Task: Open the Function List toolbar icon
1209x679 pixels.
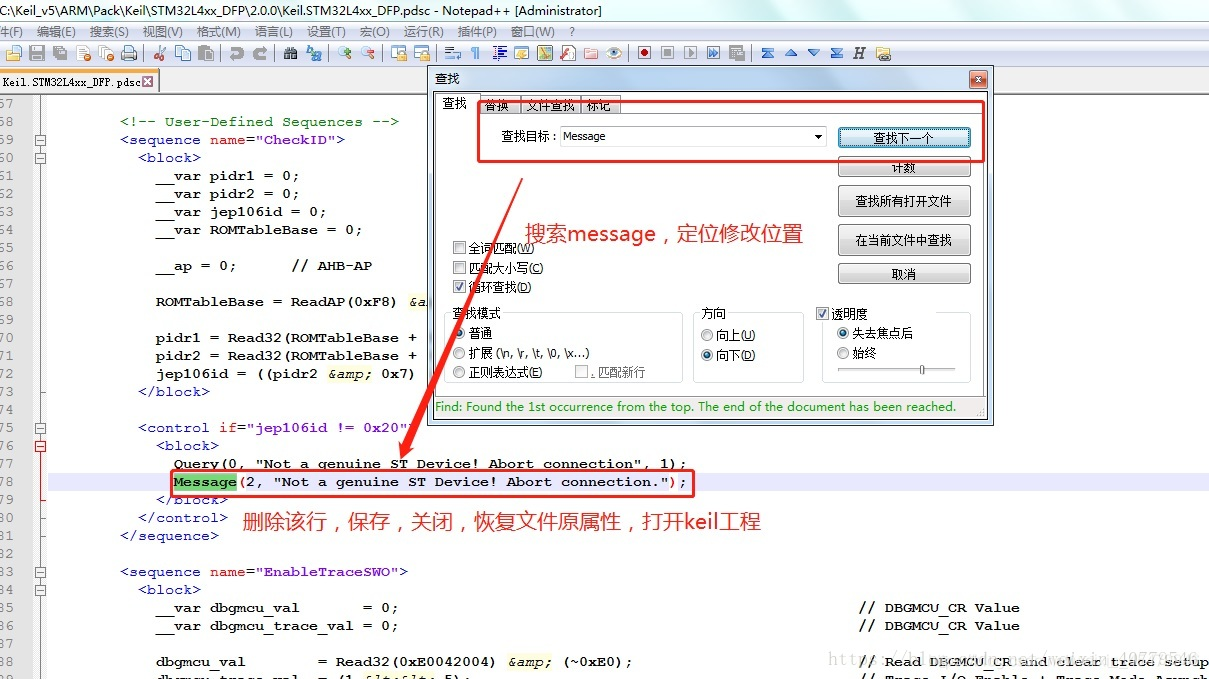Action: [x=567, y=52]
